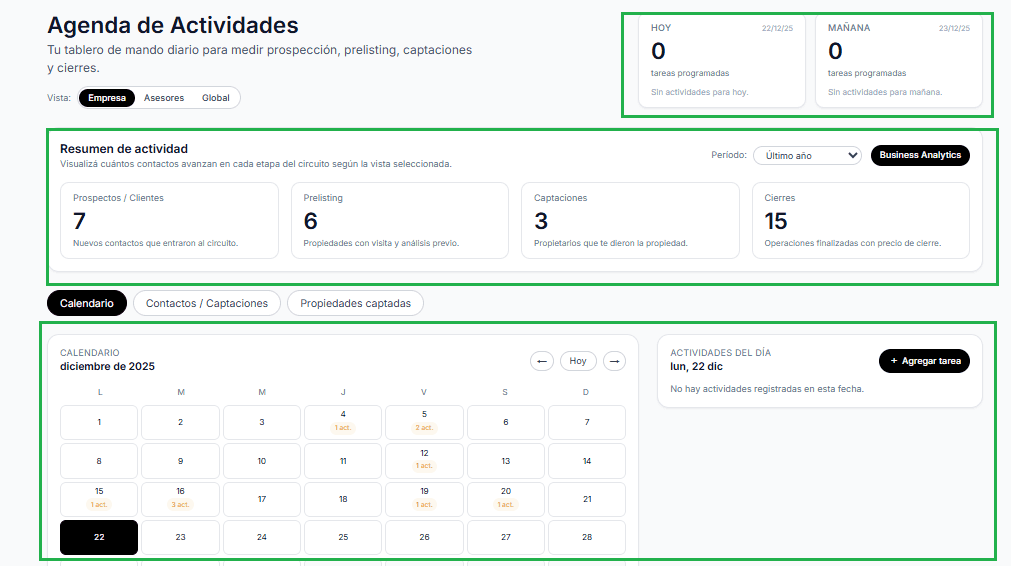Select calendar day 14
The image size is (1011, 566).
pos(587,461)
